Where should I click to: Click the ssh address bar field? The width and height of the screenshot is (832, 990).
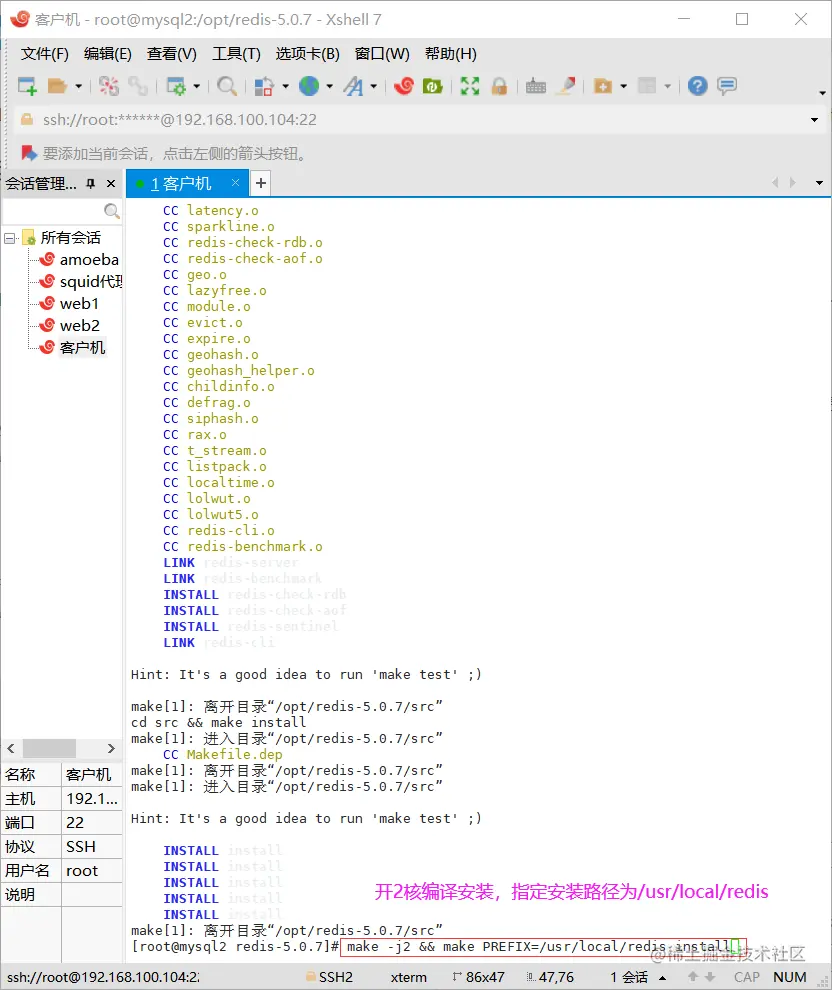410,120
